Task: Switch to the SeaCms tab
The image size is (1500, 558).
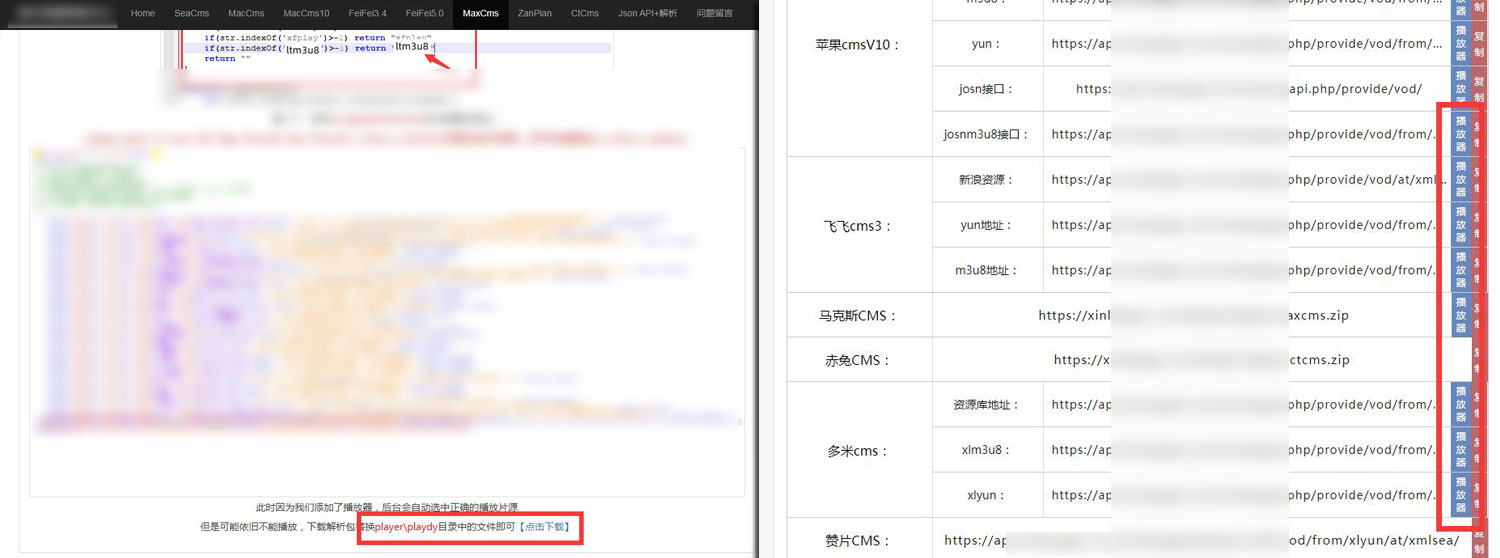Action: click(x=191, y=14)
